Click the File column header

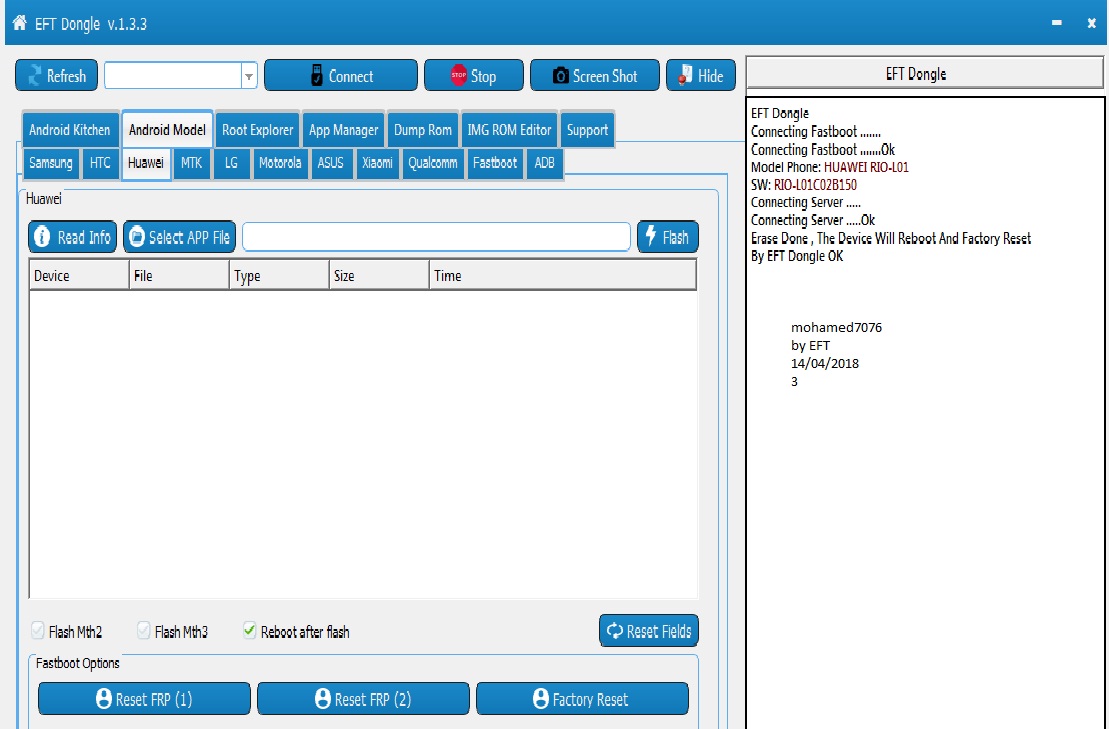click(x=180, y=276)
